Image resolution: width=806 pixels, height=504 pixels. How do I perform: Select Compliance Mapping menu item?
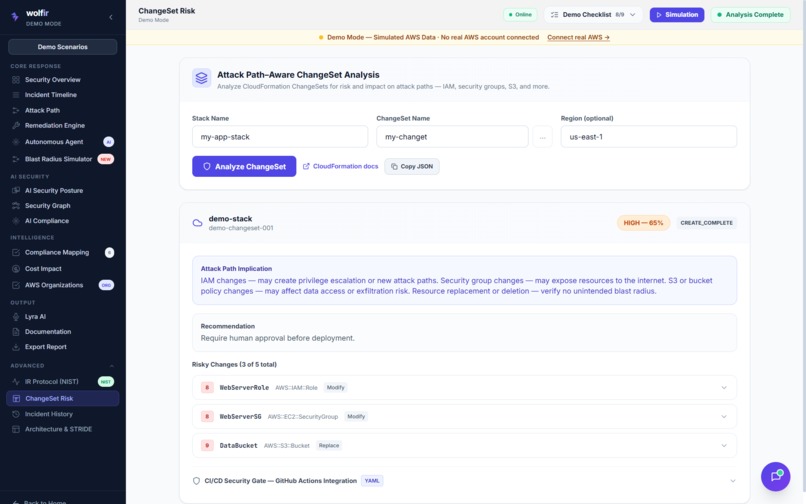[x=57, y=253]
